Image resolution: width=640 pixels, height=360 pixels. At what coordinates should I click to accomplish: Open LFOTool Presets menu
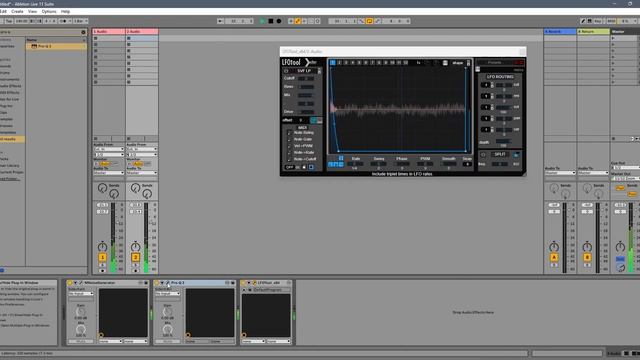495,62
